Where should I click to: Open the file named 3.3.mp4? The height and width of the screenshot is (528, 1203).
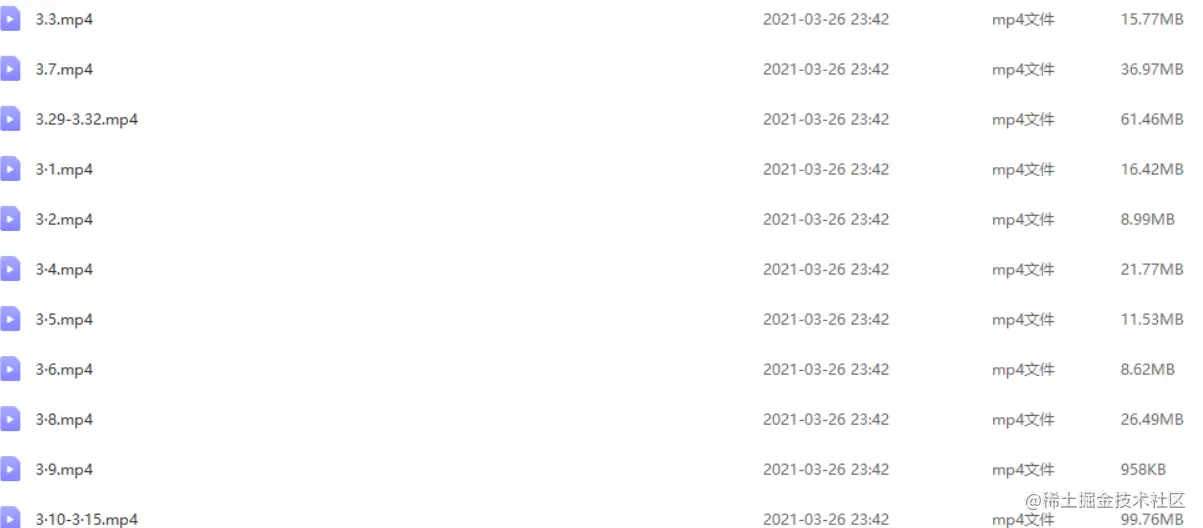[x=64, y=19]
